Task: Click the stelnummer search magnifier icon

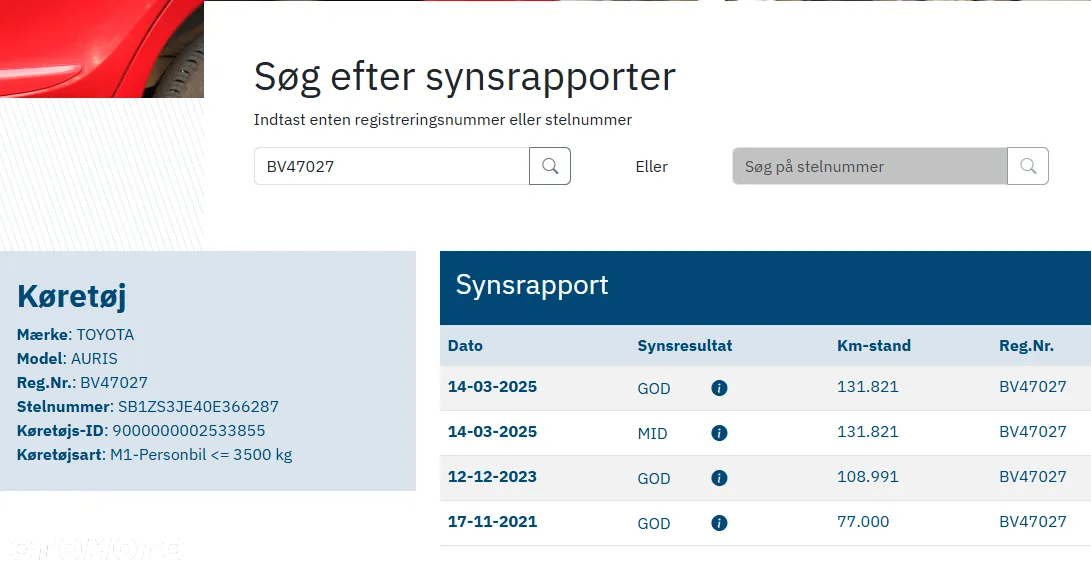Action: pyautogui.click(x=1028, y=166)
